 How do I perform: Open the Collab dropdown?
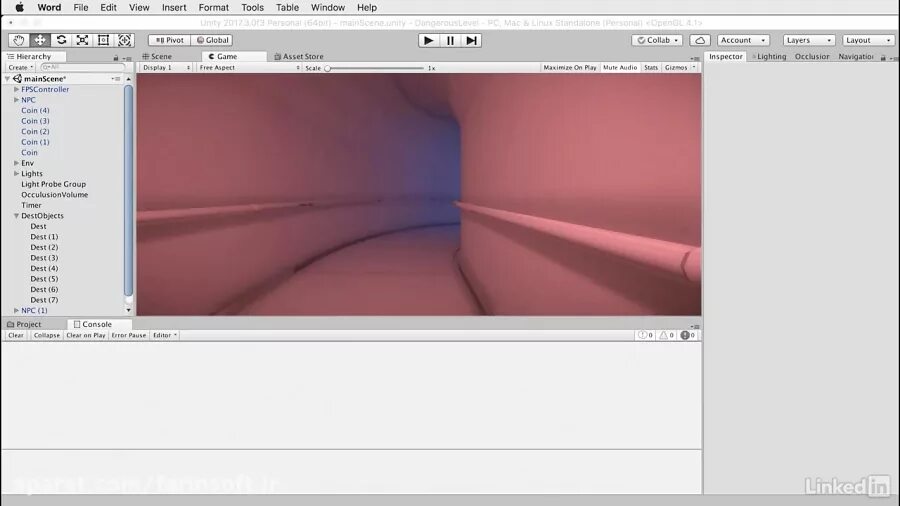(658, 40)
